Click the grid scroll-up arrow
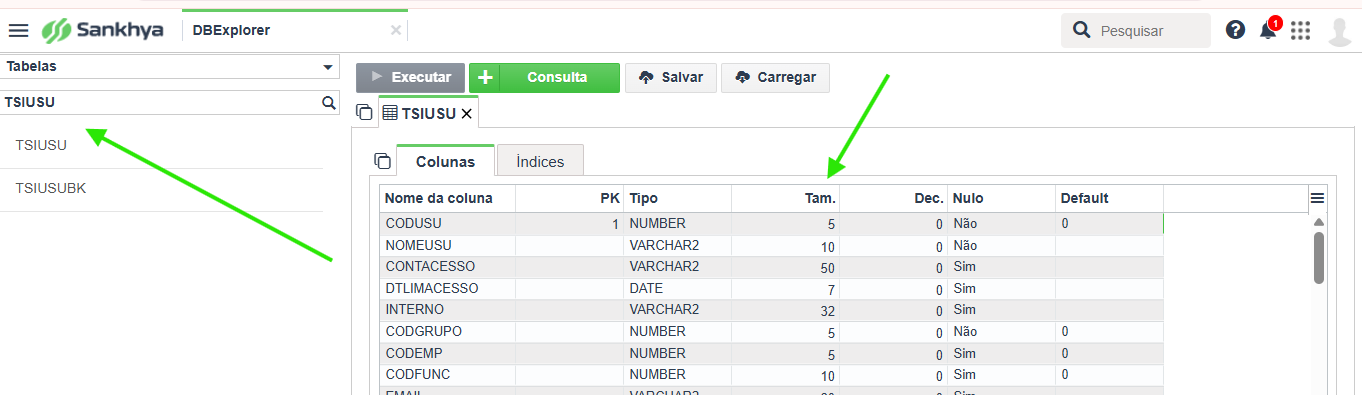 tap(1318, 222)
